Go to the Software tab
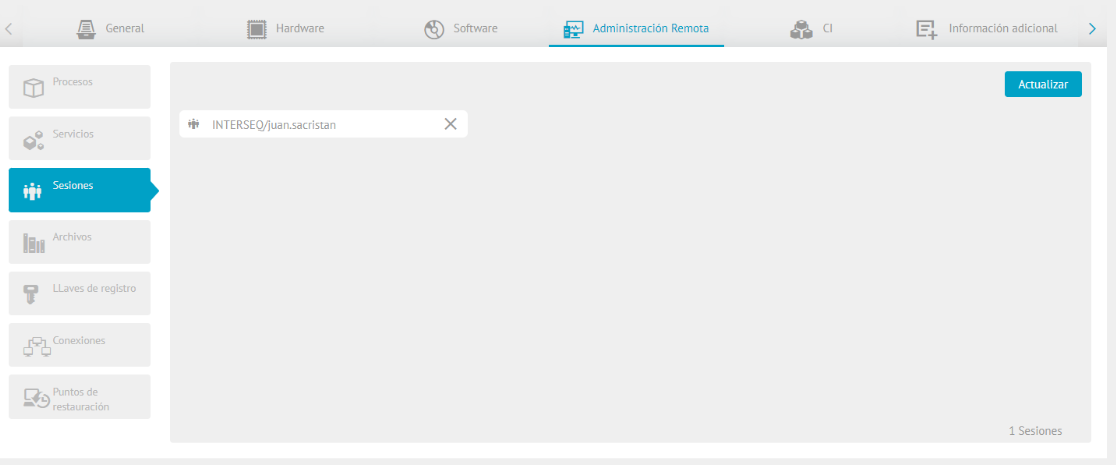The image size is (1116, 465). pyautogui.click(x=461, y=29)
